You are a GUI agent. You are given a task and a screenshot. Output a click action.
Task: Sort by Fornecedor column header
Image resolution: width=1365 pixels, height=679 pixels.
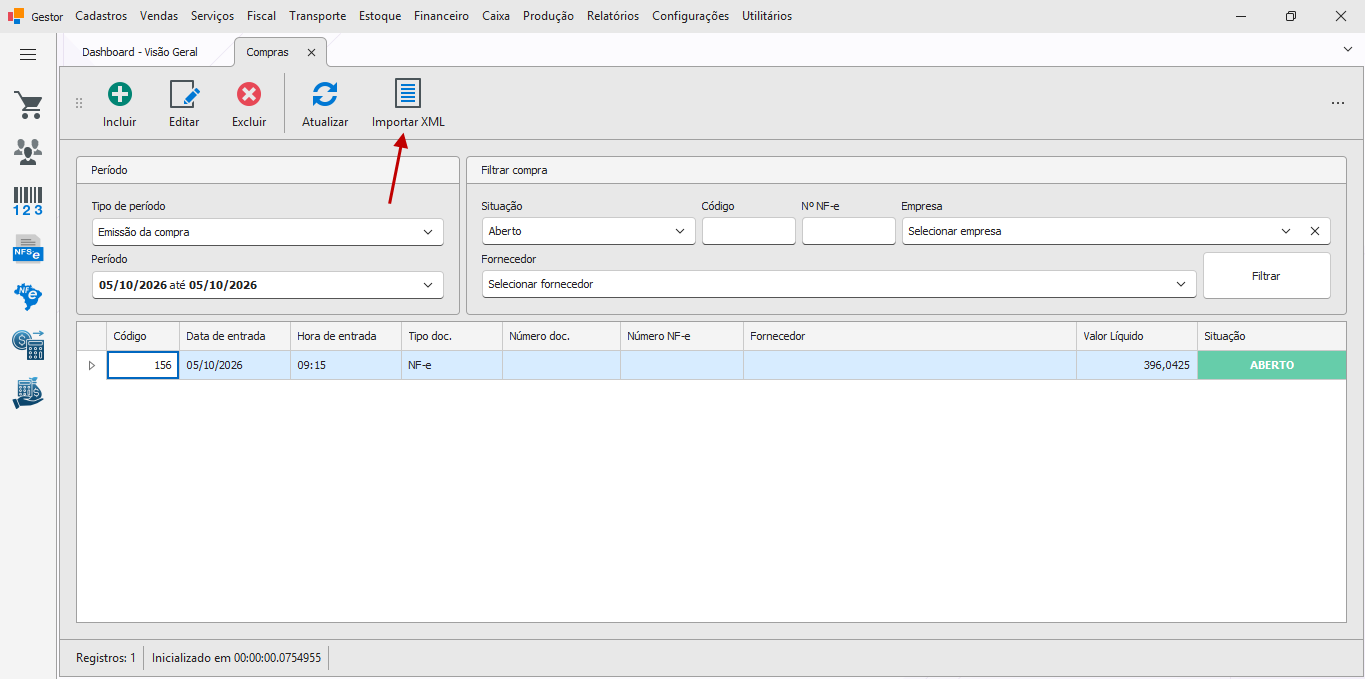tap(910, 336)
